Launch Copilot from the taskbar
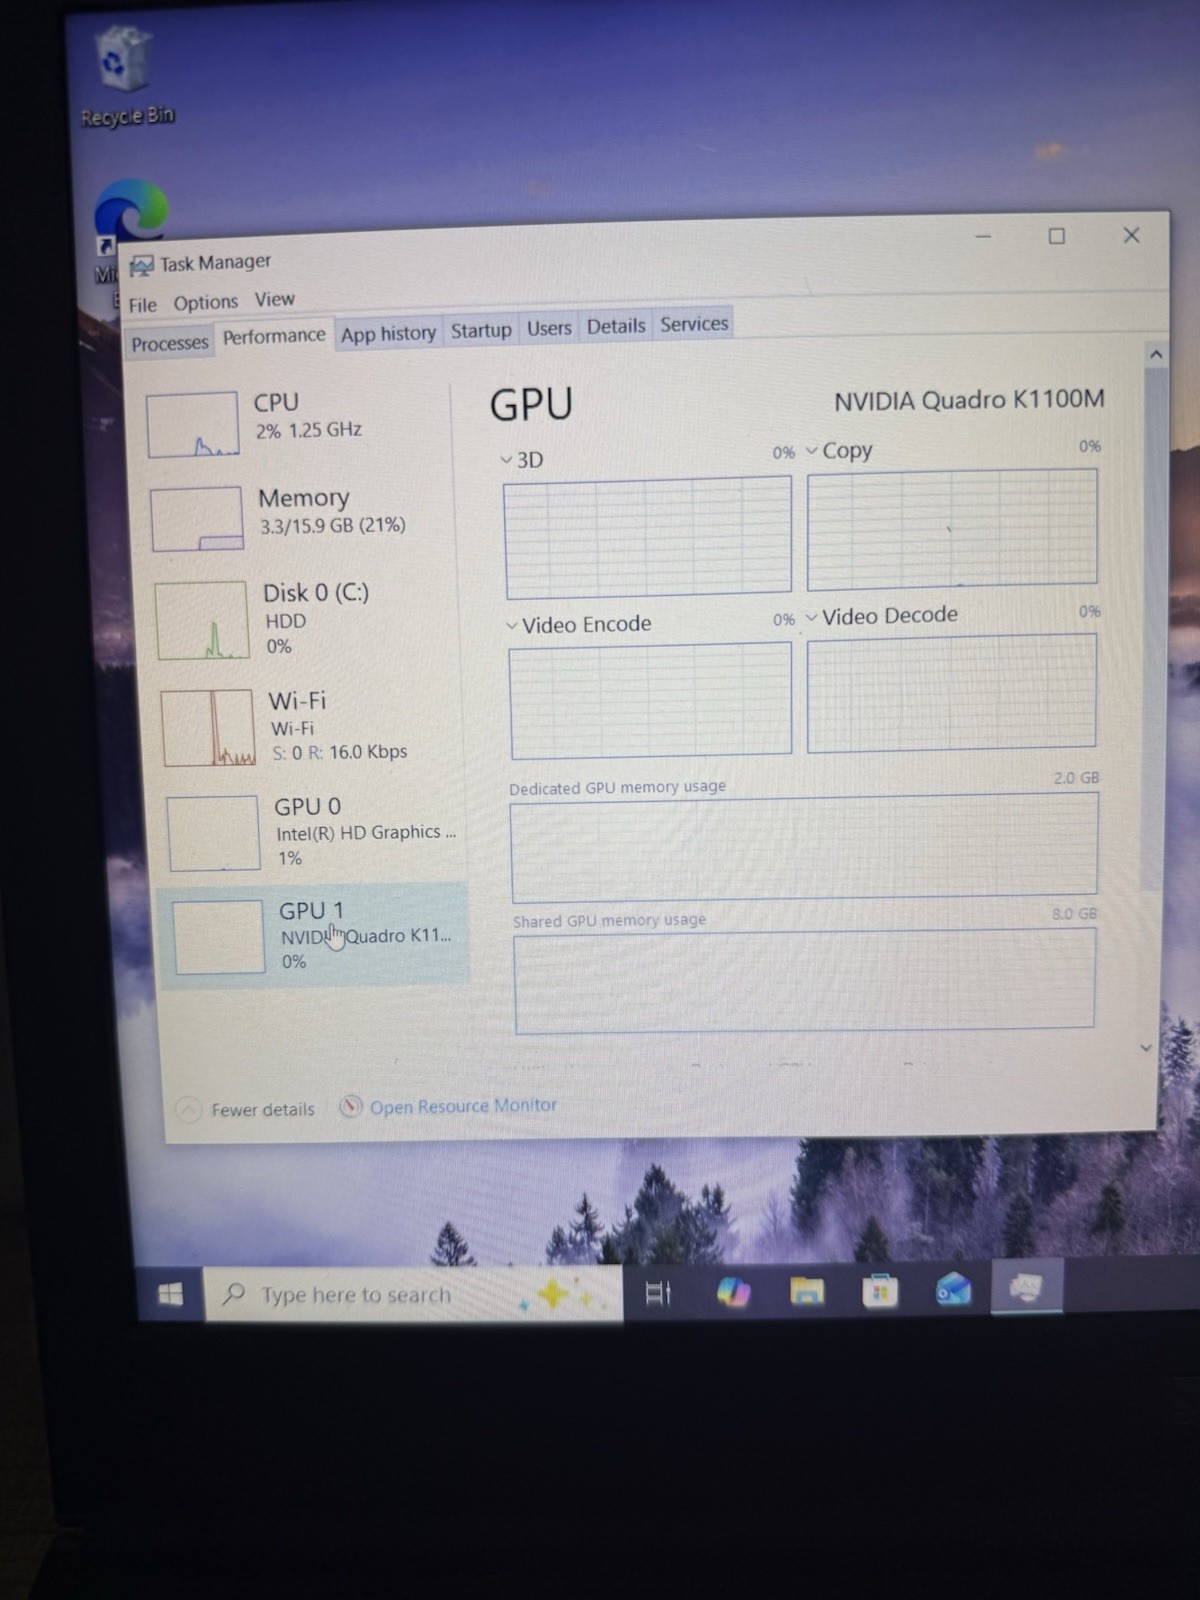The height and width of the screenshot is (1600, 1200). (x=733, y=1292)
